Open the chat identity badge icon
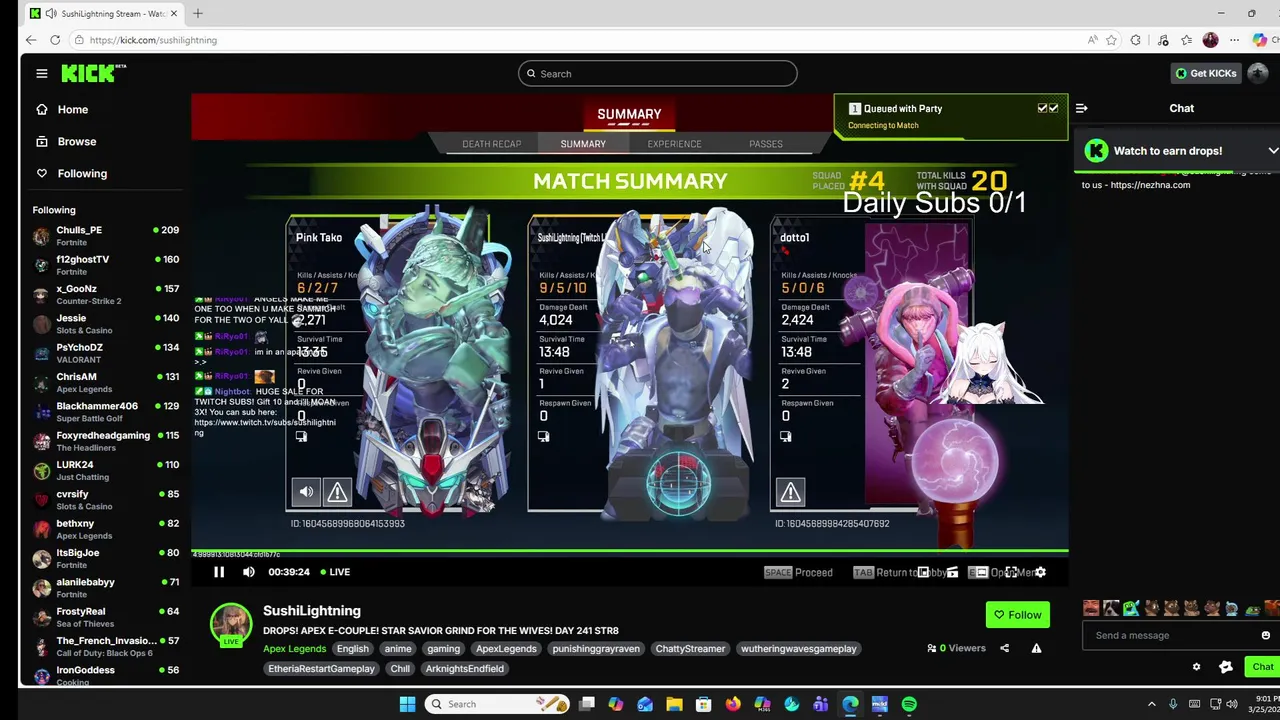The image size is (1280, 720). point(1226,667)
